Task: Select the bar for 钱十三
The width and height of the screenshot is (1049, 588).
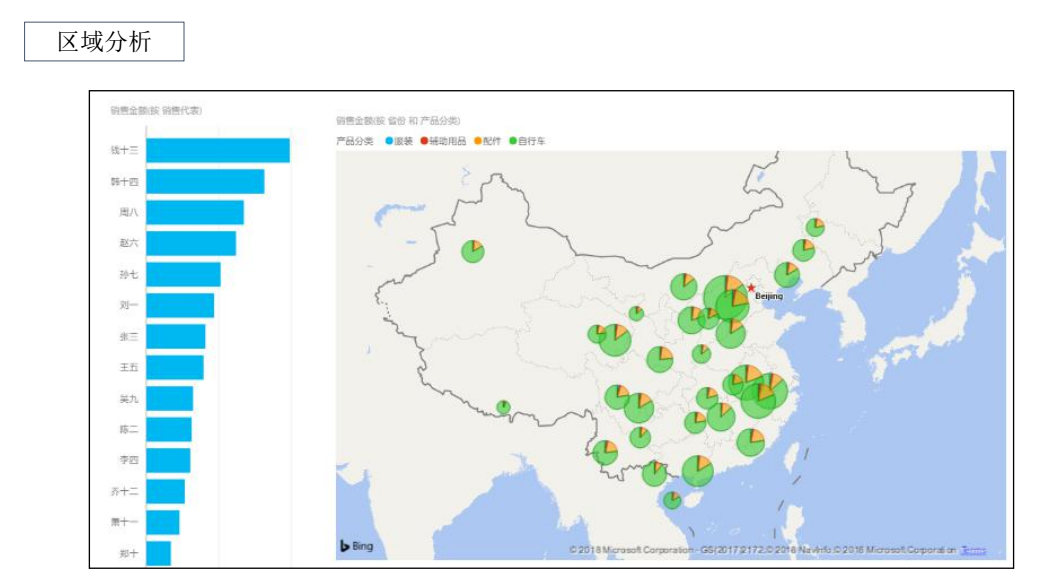Action: click(218, 151)
